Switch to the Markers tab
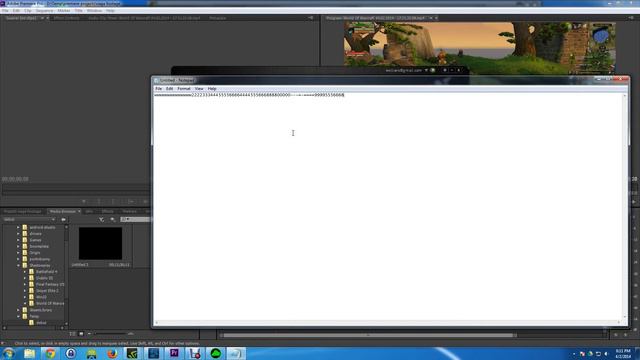The width and height of the screenshot is (640, 360). coord(130,211)
